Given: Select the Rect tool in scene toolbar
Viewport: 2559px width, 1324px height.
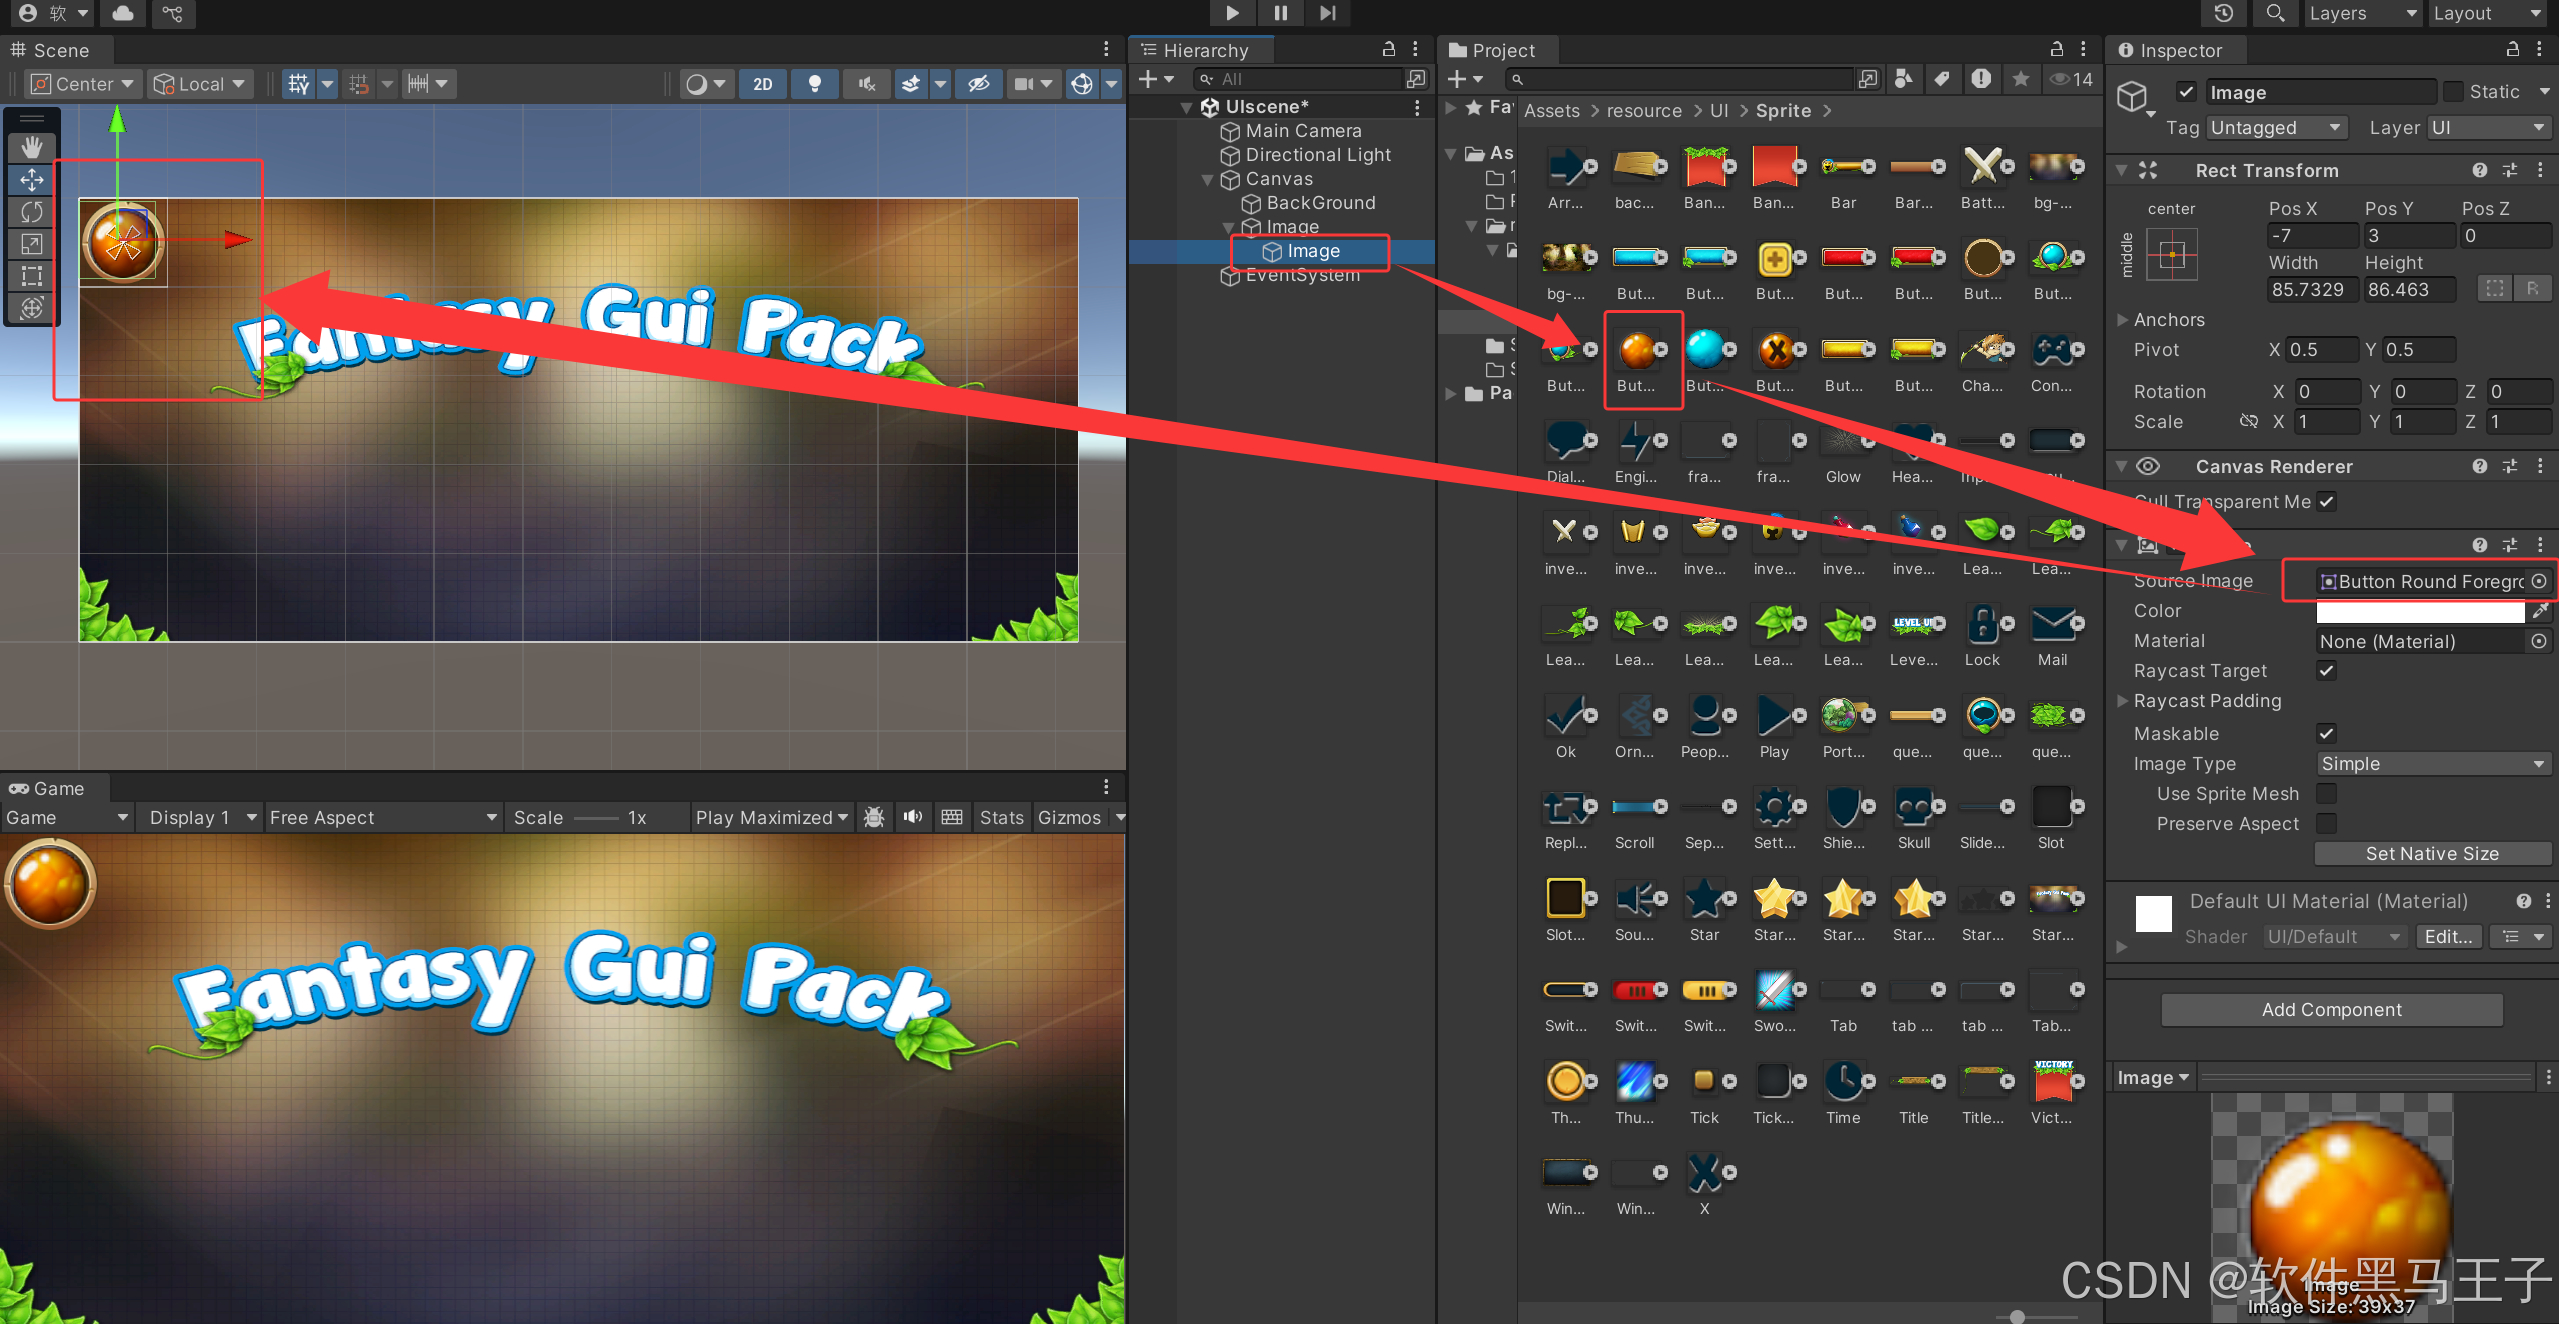Looking at the screenshot, I should pyautogui.click(x=32, y=276).
